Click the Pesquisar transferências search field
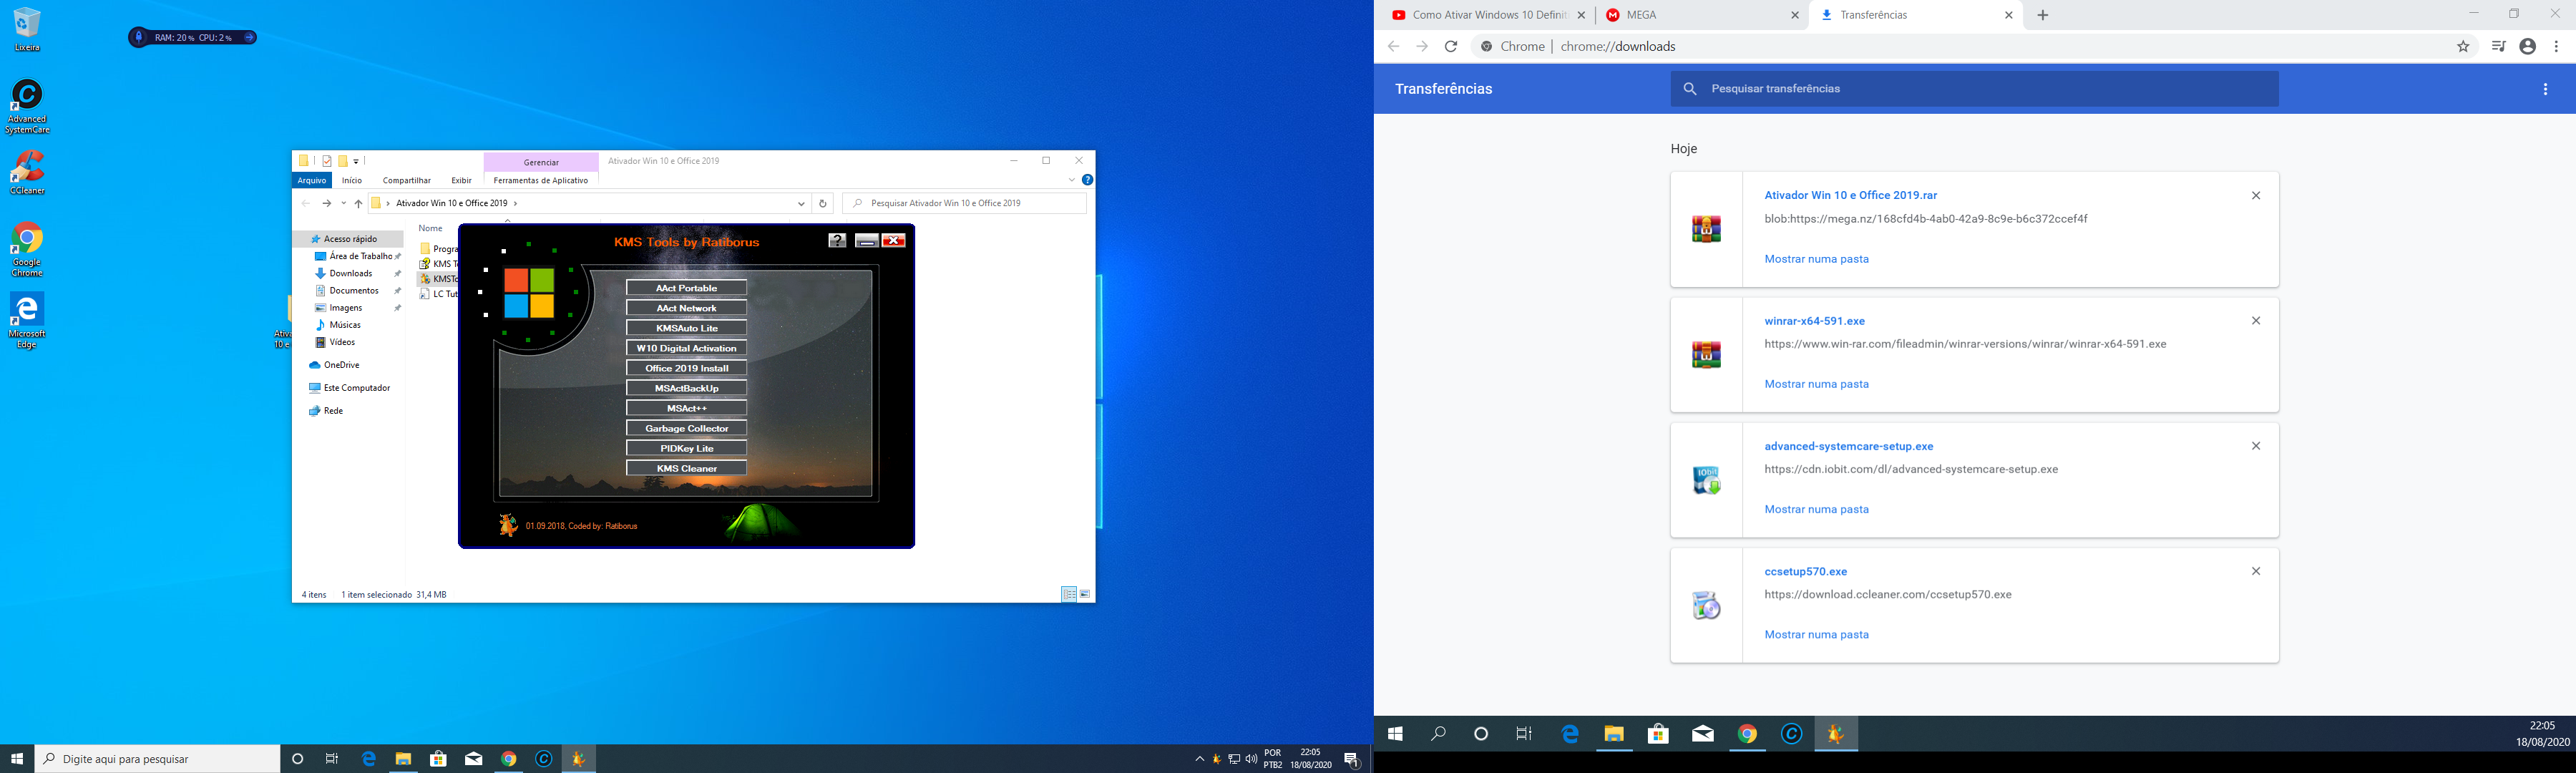Viewport: 2576px width, 773px height. [1974, 89]
